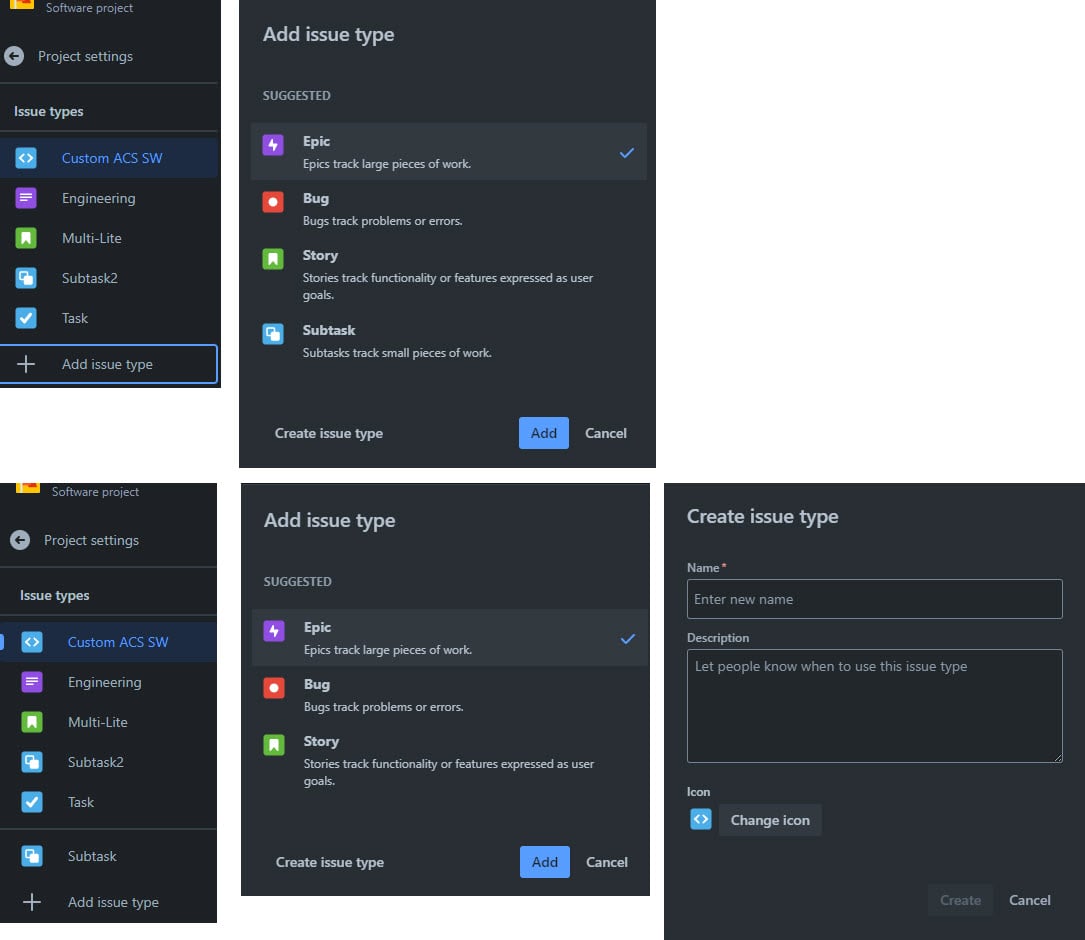Click Custom ACS SW text in bottom sidebar
The image size is (1085, 940).
tap(118, 642)
